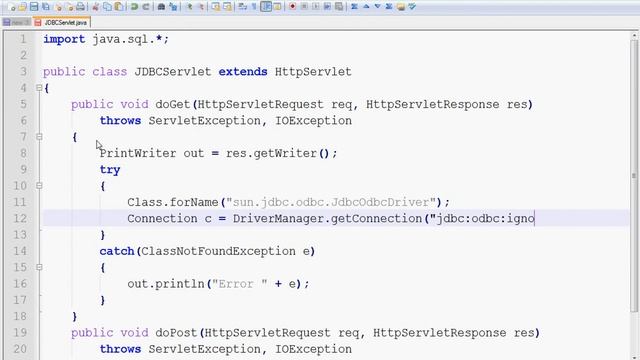This screenshot has width=640, height=360.
Task: Click 'catch(ClassNotFoundException e)' line
Action: [207, 251]
